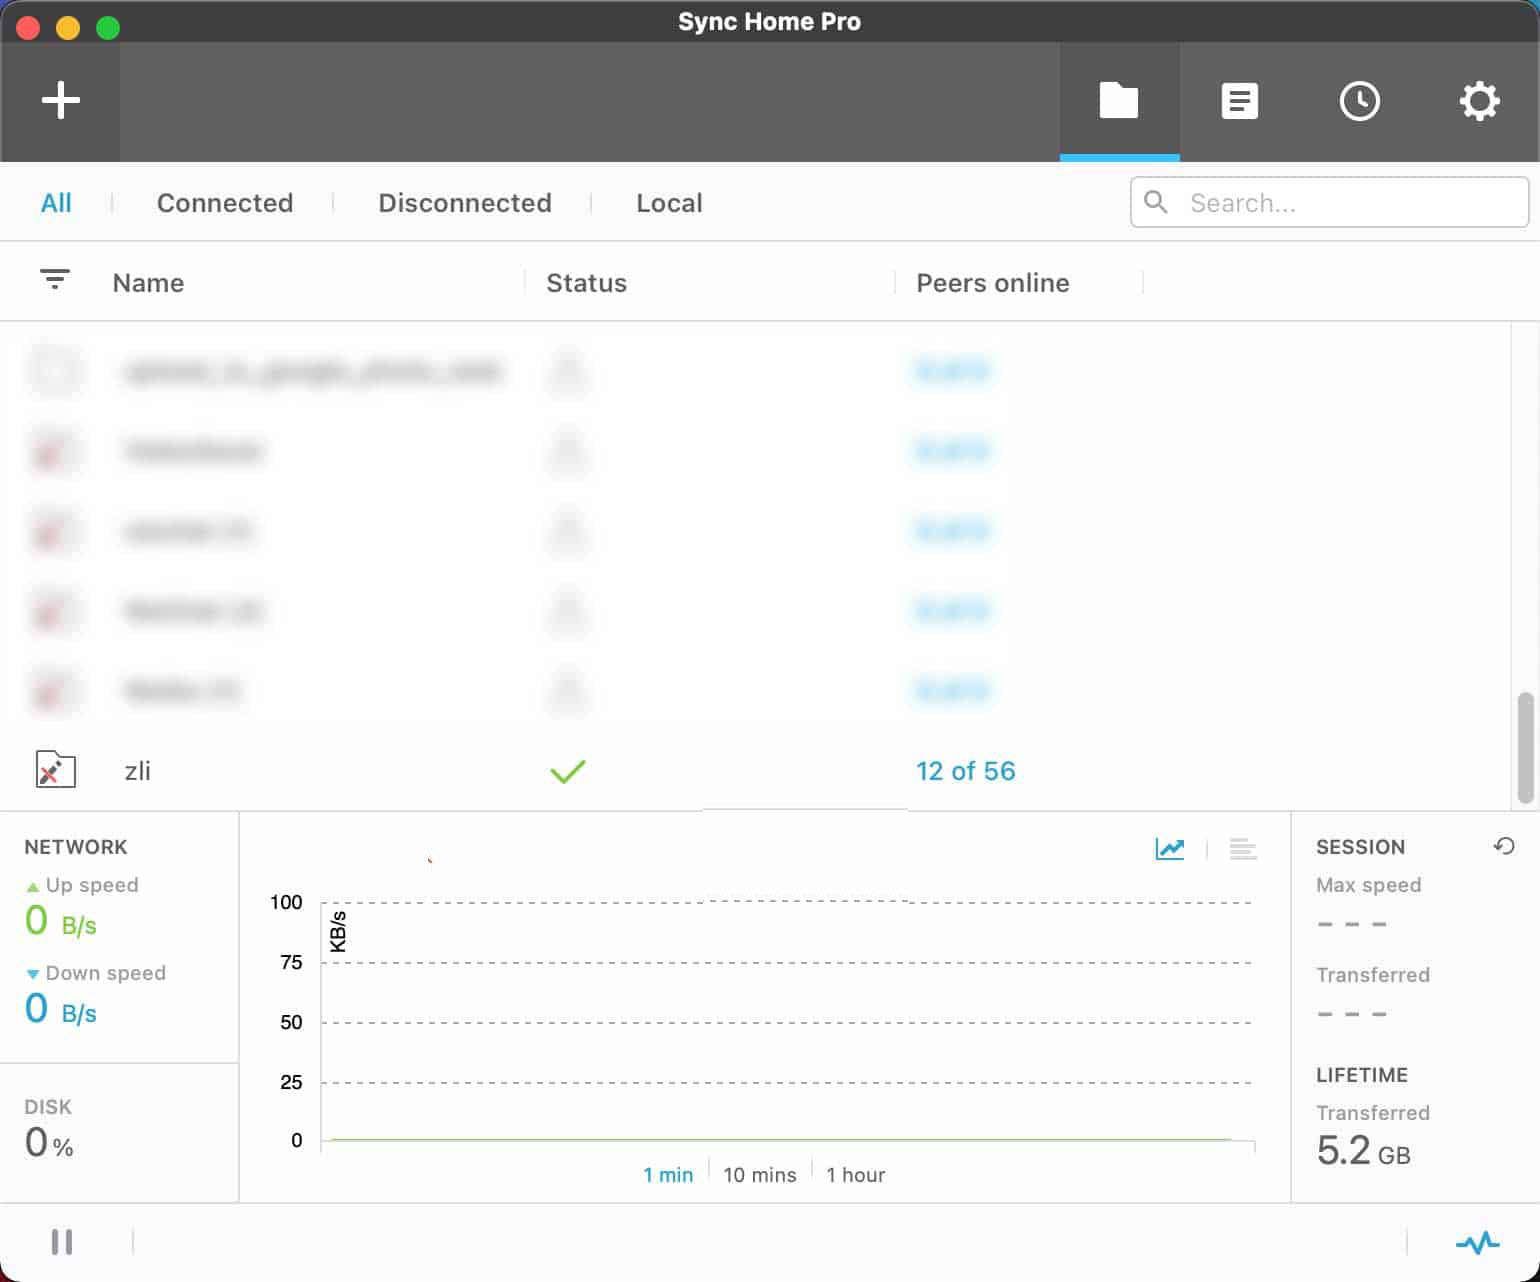This screenshot has height=1282, width=1540.
Task: Click the green checkmark status of zli
Action: coord(567,771)
